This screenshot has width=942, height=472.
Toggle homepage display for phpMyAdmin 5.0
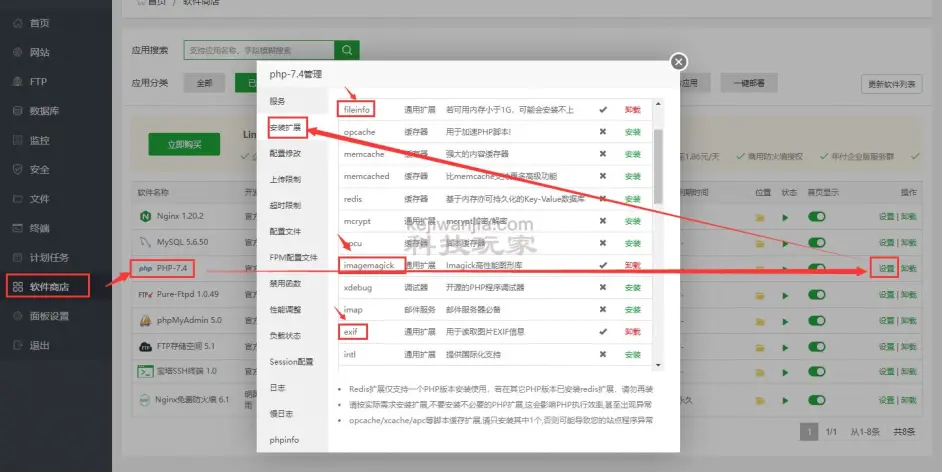[x=816, y=320]
